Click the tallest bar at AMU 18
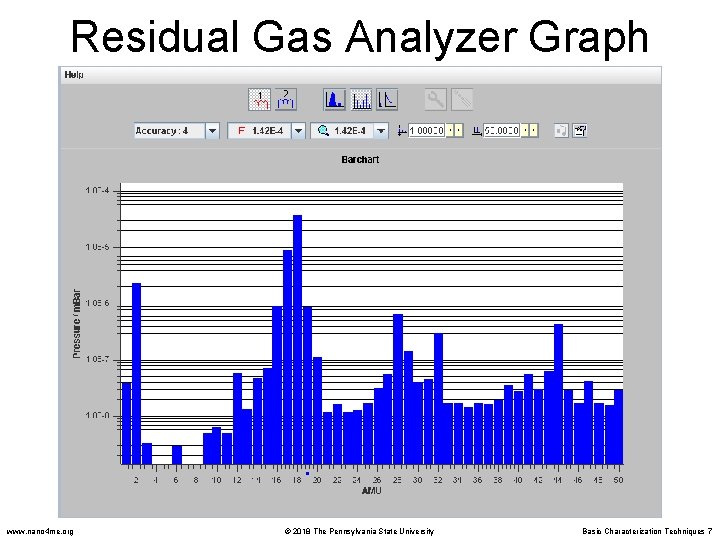This screenshot has width=720, height=540. pos(298,340)
